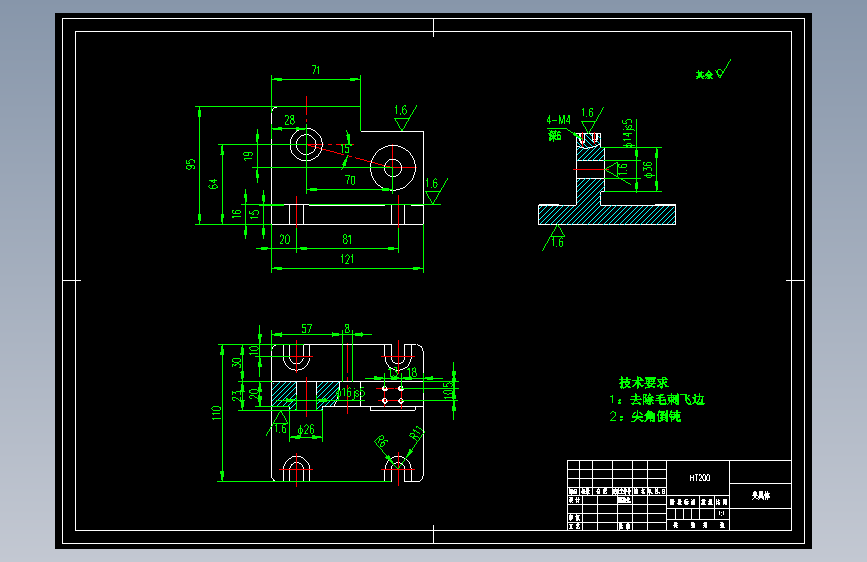867x562 pixels.
Task: Click the small bore circle near 28
Action: [306, 144]
